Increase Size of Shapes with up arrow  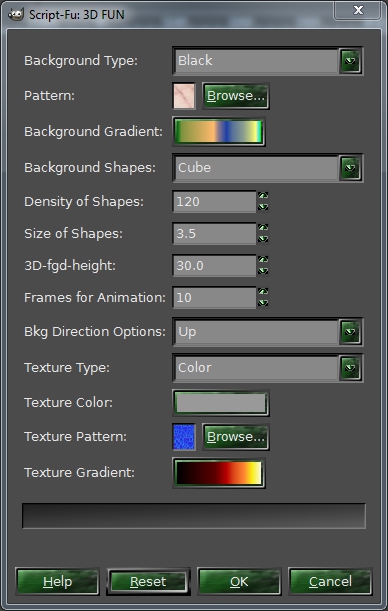pyautogui.click(x=263, y=228)
